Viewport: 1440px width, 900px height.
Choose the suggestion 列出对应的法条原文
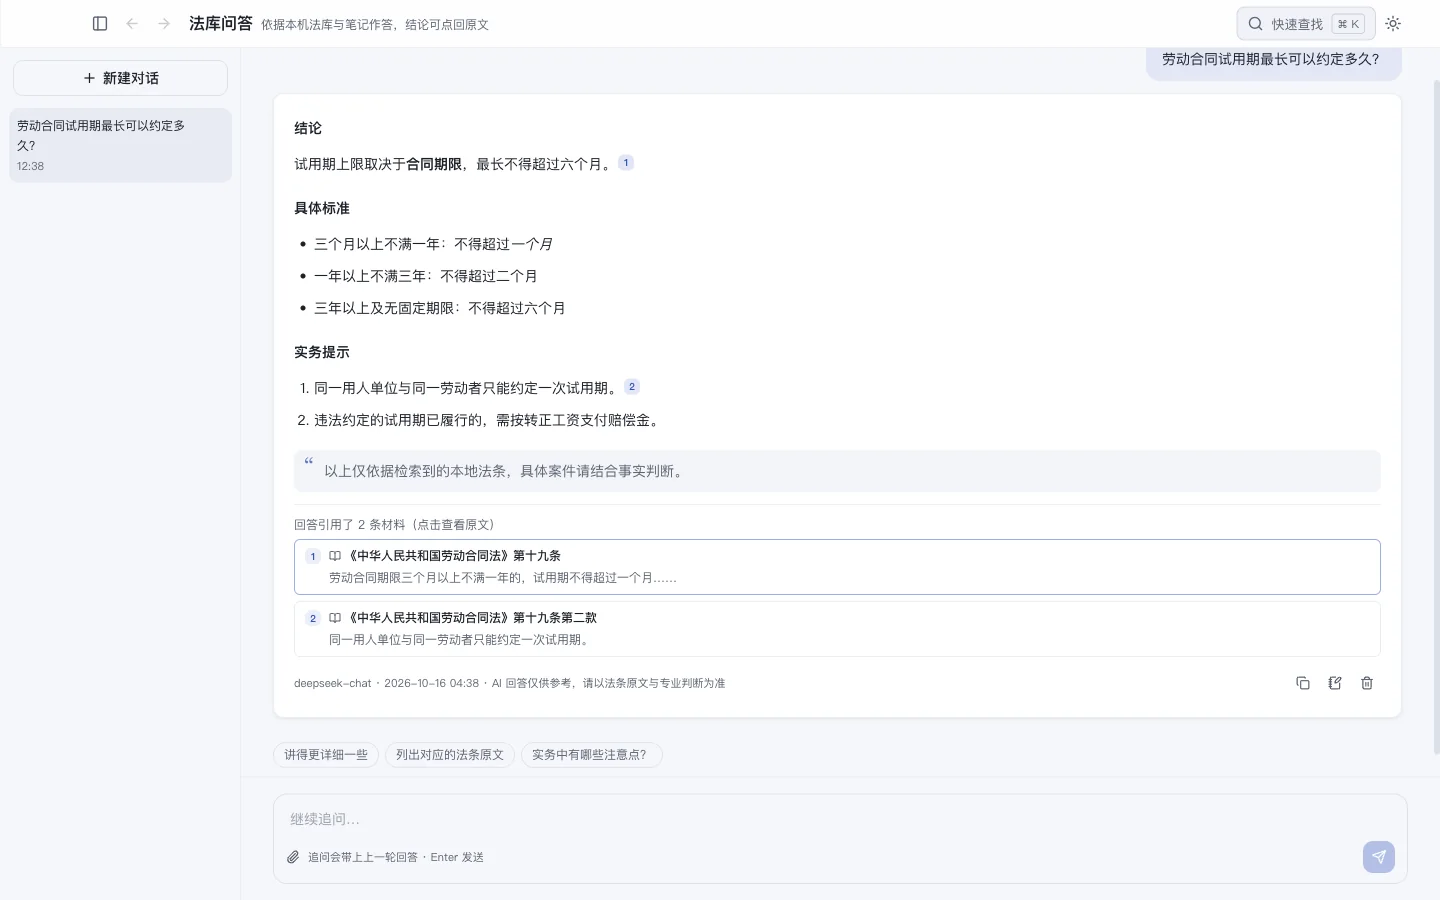point(450,755)
